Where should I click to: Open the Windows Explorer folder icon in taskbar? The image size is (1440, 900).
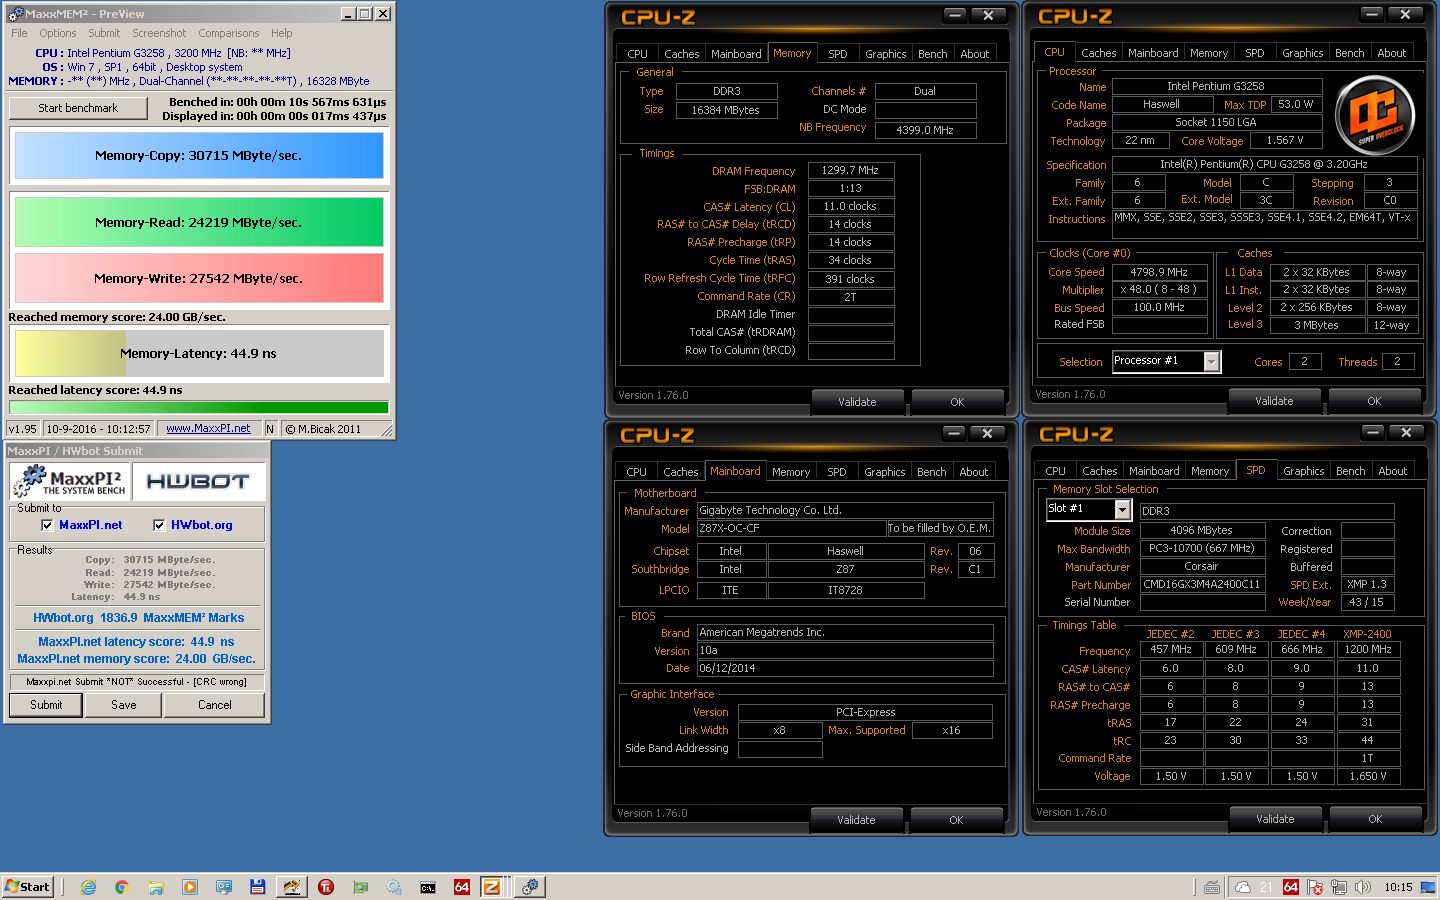point(156,886)
